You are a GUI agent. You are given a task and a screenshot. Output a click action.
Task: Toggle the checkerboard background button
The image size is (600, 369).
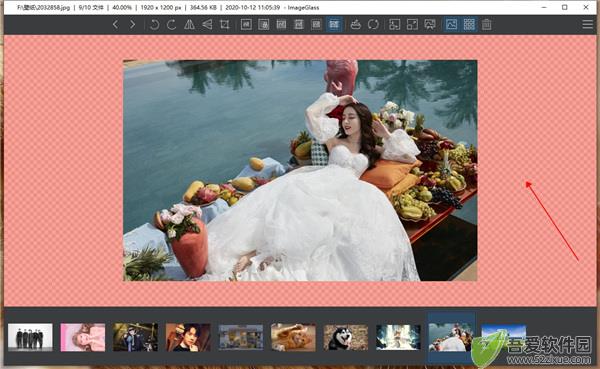469,24
